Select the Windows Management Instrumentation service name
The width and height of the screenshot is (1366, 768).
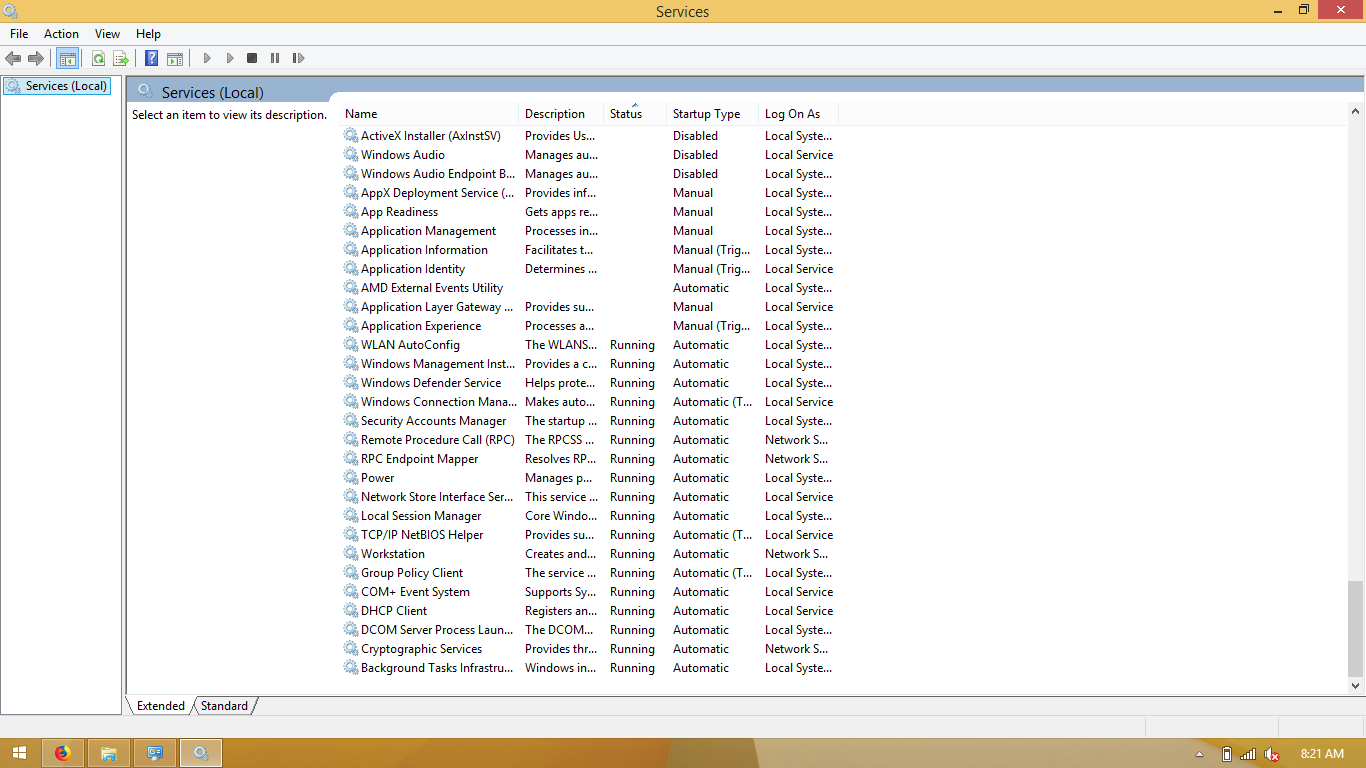coord(438,364)
